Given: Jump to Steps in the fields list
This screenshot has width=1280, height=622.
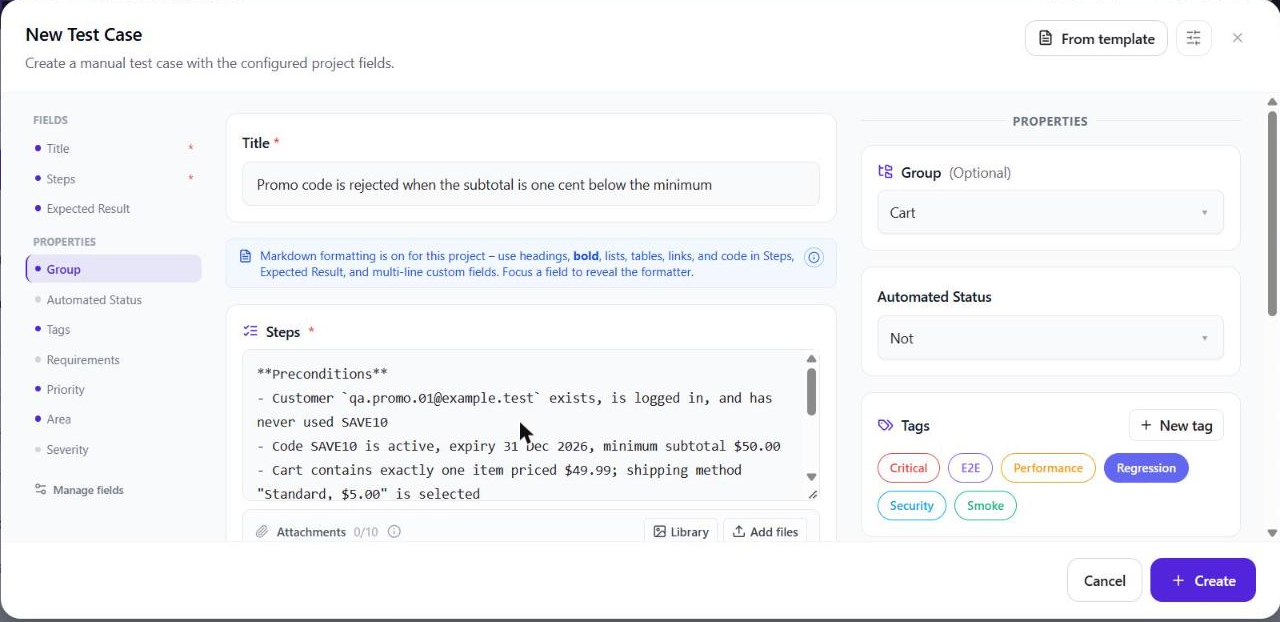Looking at the screenshot, I should (x=114, y=178).
